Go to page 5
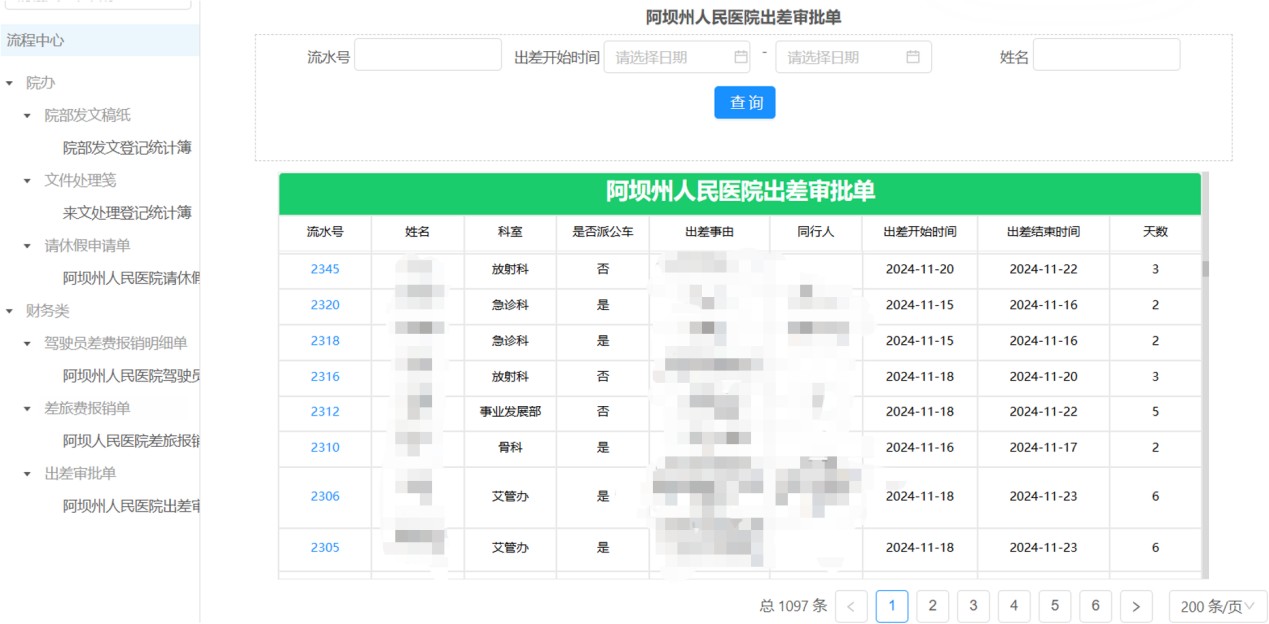Image resolution: width=1269 pixels, height=624 pixels. [x=1055, y=606]
